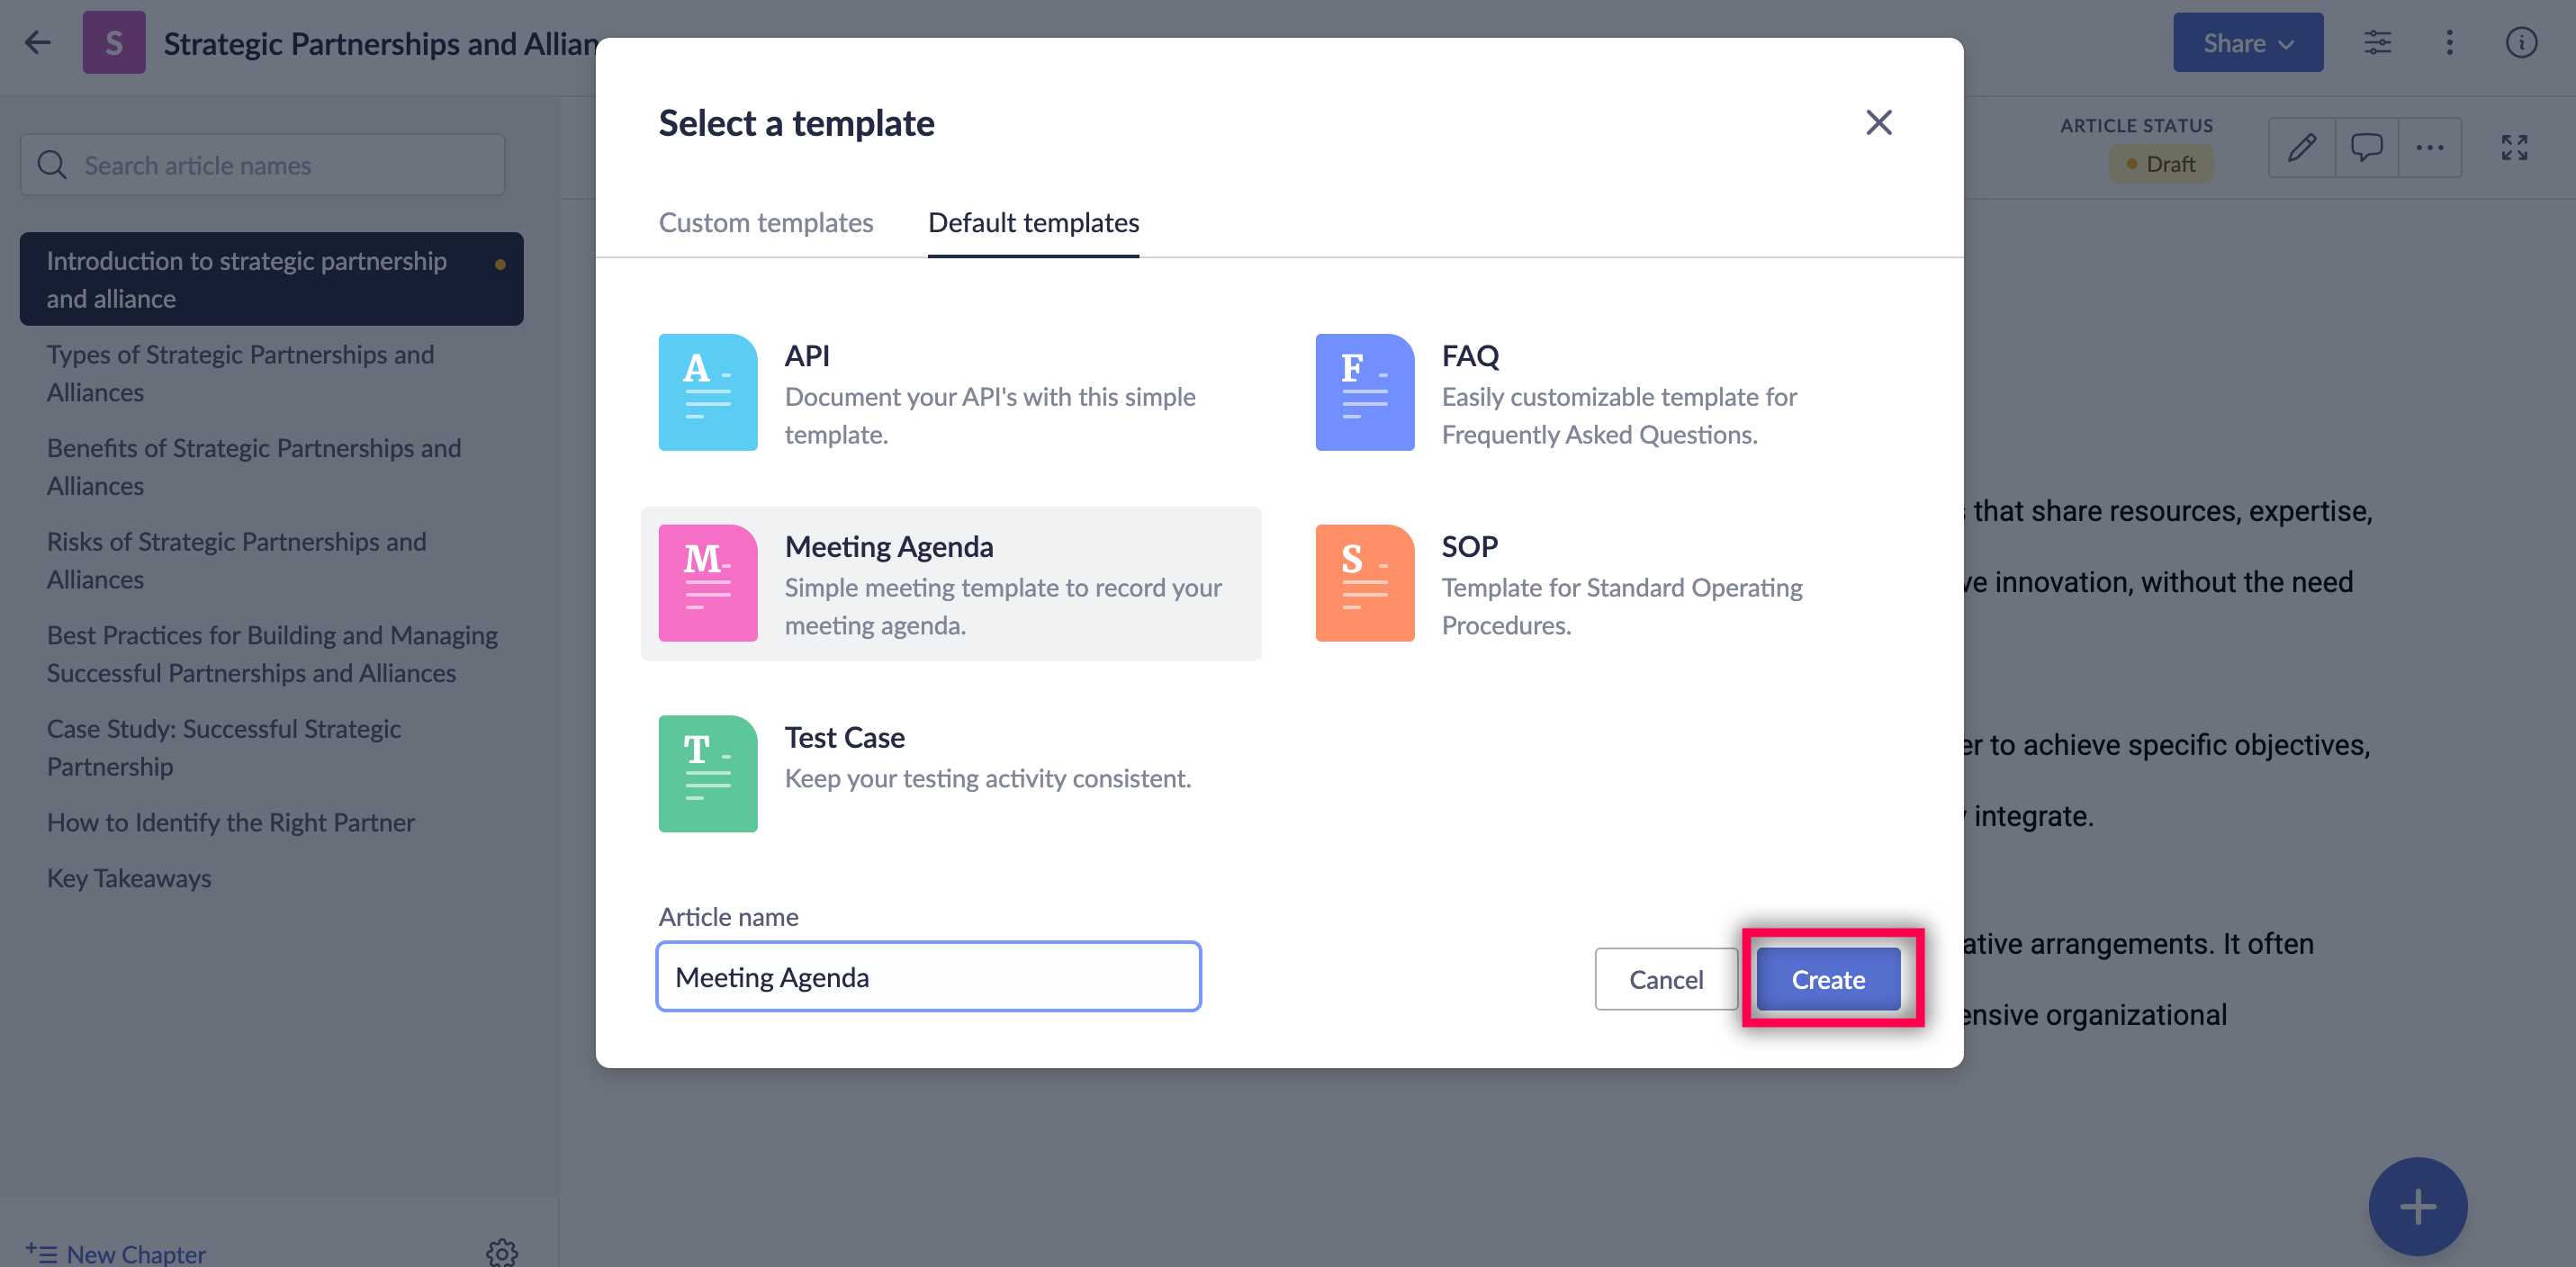Screen dimensions: 2576x1267
Task: Click the fullscreen expand icon
Action: click(2513, 148)
